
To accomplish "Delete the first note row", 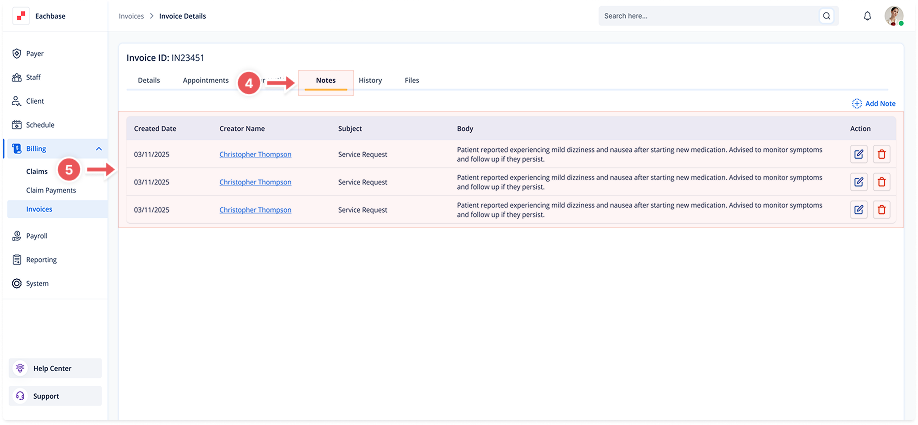I will 881,154.
